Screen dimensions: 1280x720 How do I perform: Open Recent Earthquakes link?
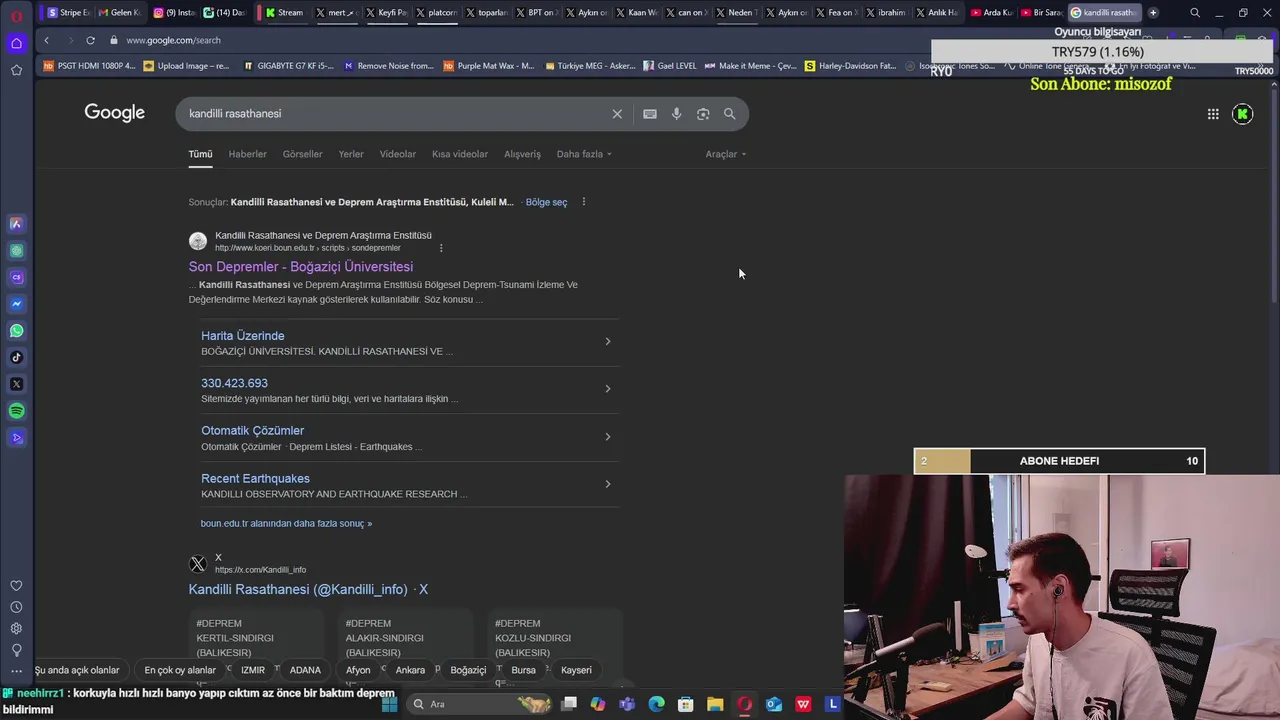point(255,479)
